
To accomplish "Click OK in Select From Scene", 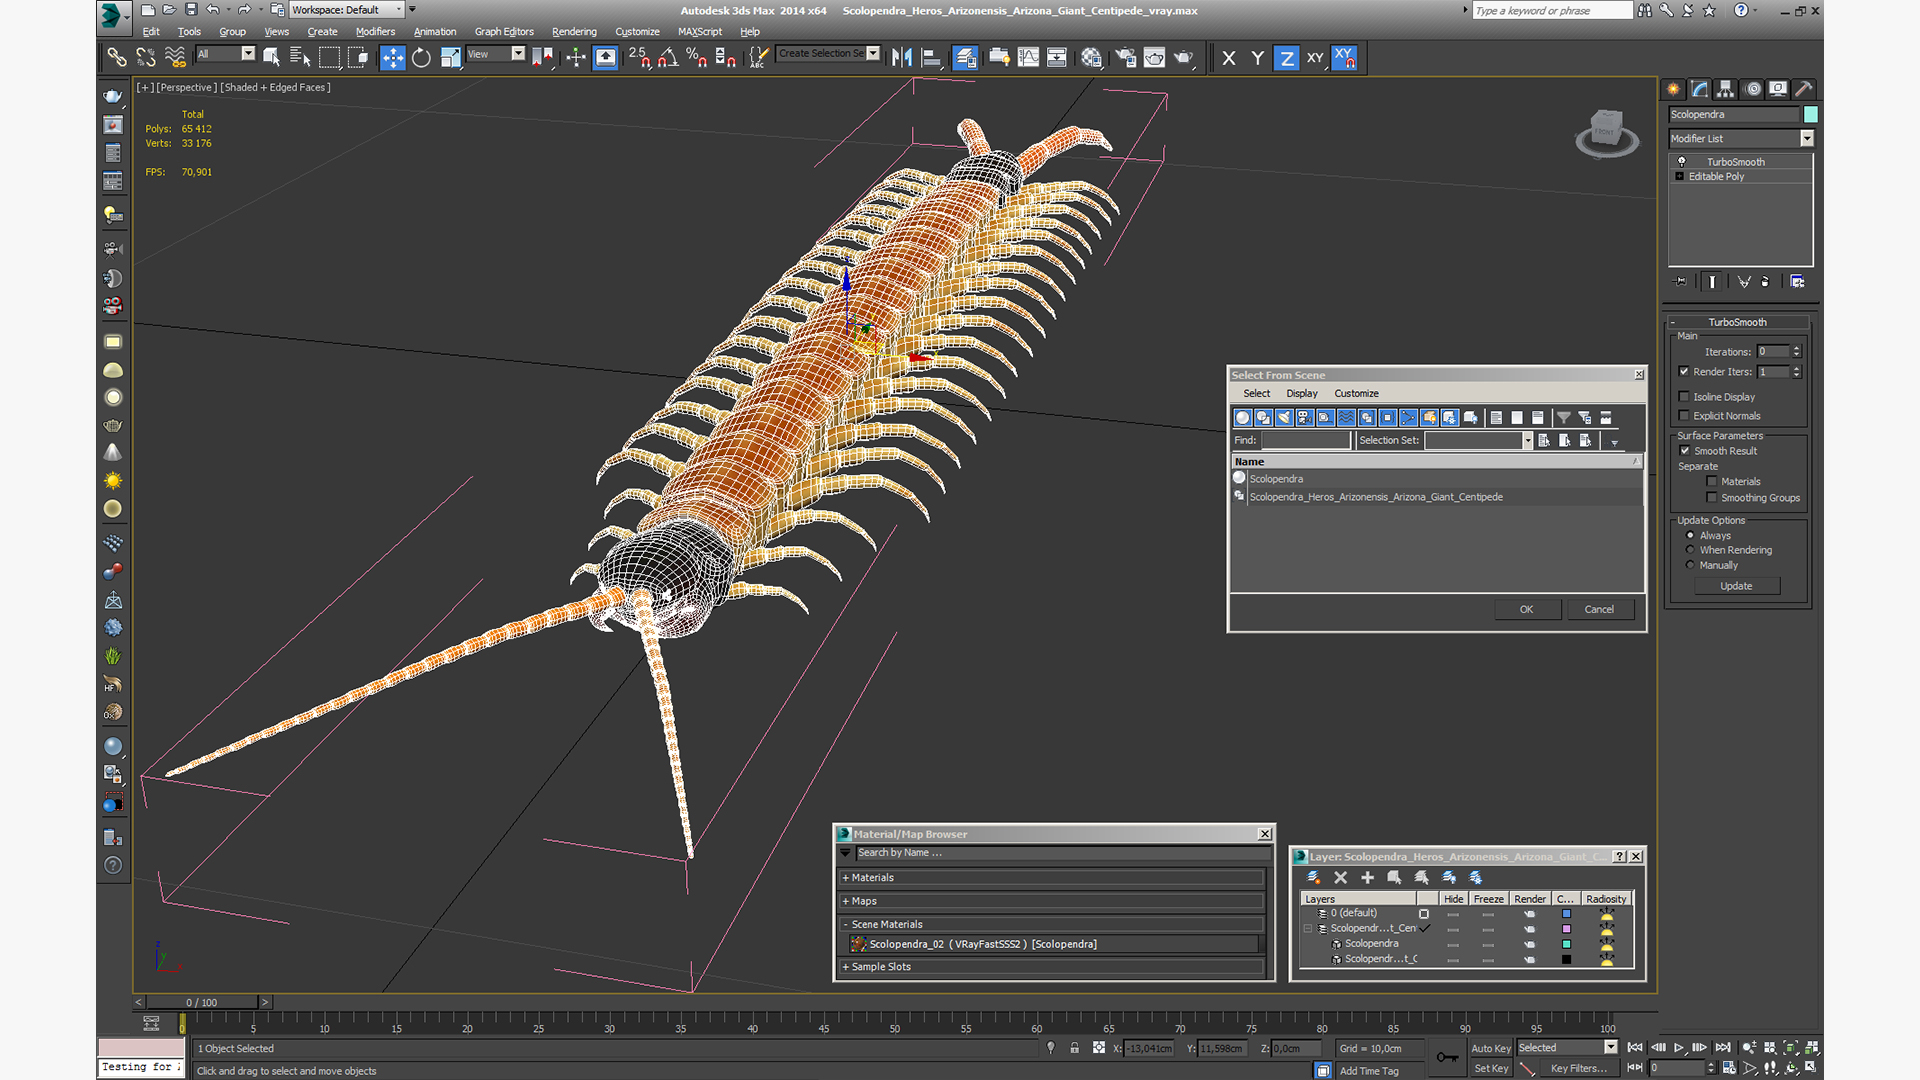I will 1526,609.
